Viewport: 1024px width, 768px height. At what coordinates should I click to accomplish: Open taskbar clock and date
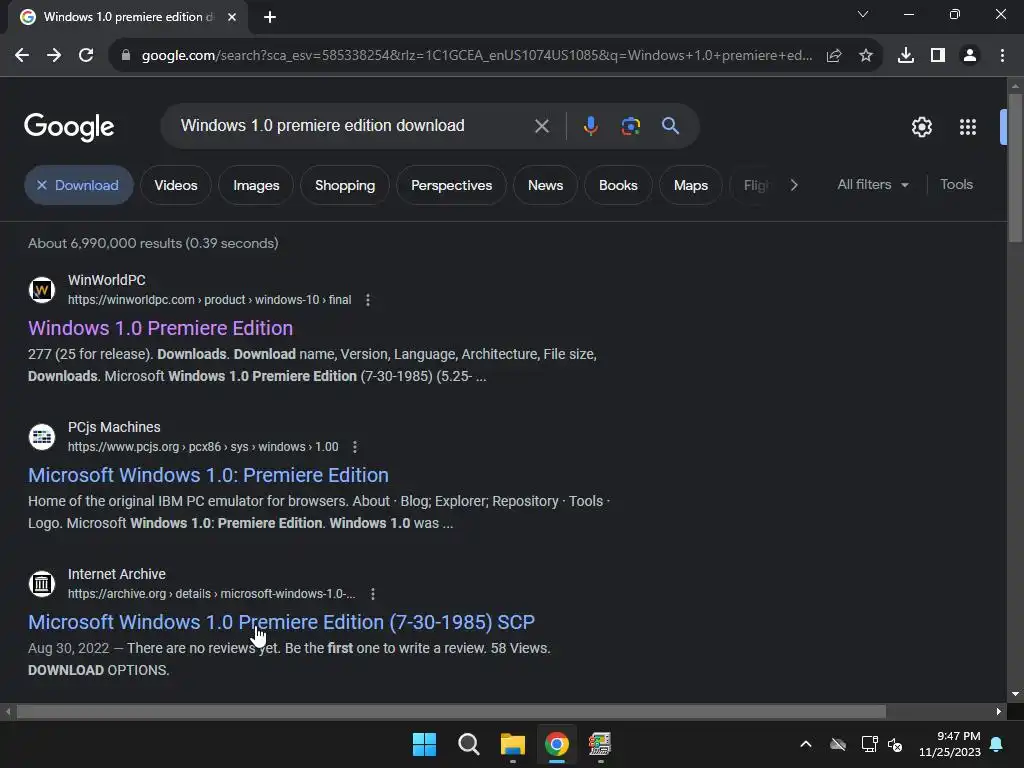coord(950,744)
